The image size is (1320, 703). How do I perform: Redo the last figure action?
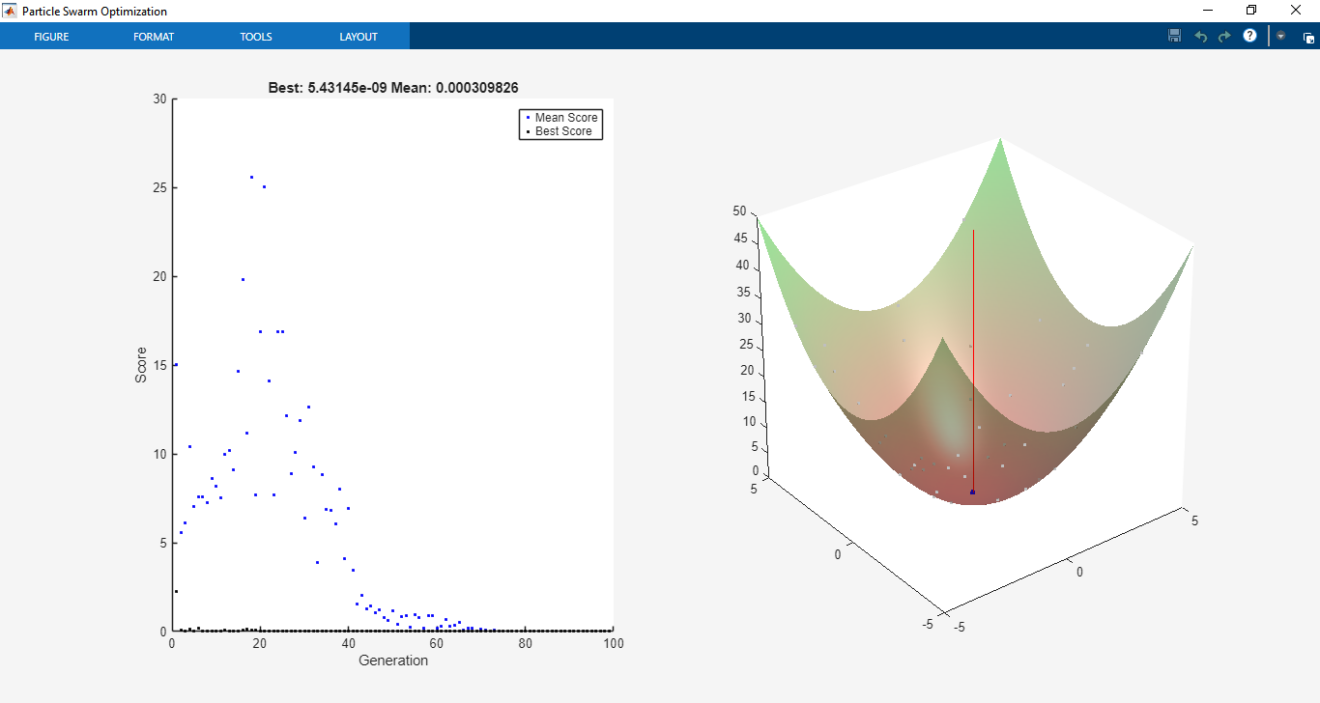(1223, 36)
